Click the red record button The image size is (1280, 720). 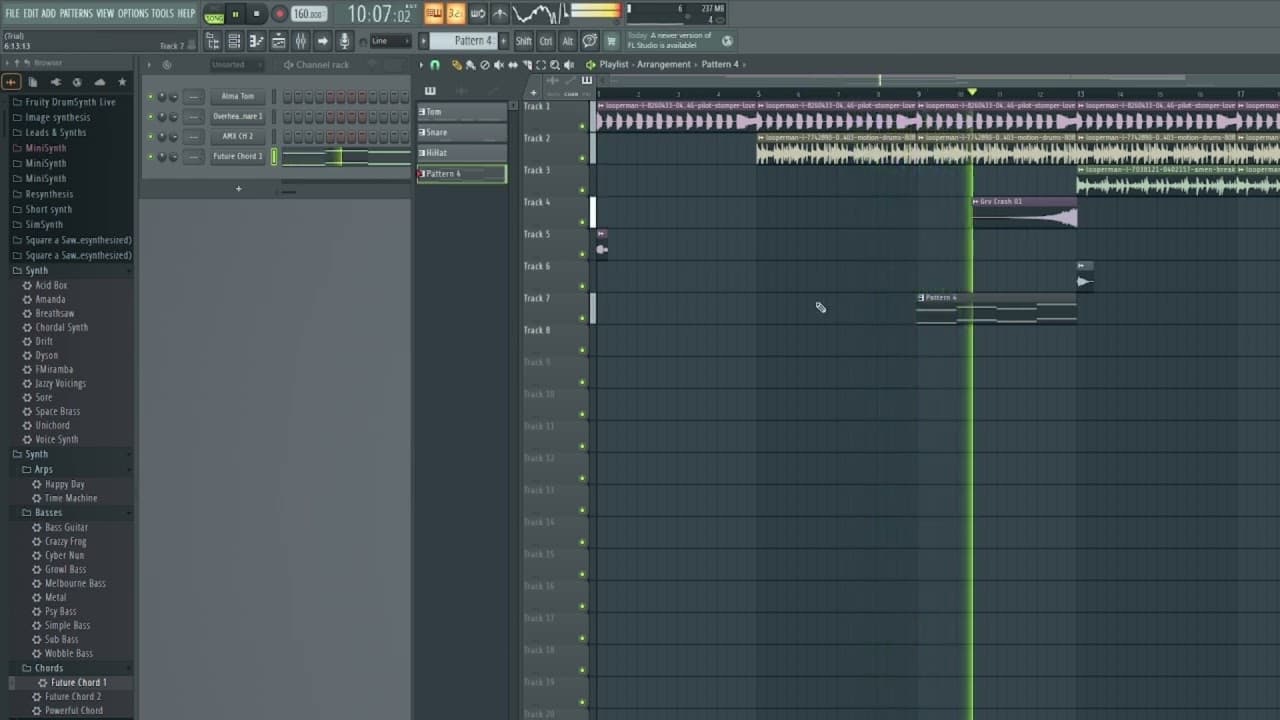[280, 14]
